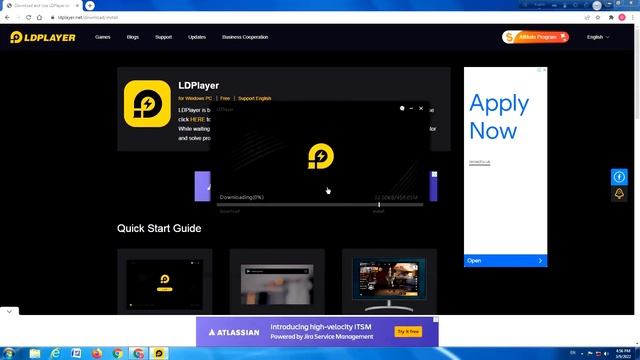640x360 pixels.
Task: Click Open button in side advertisement
Action: [505, 260]
